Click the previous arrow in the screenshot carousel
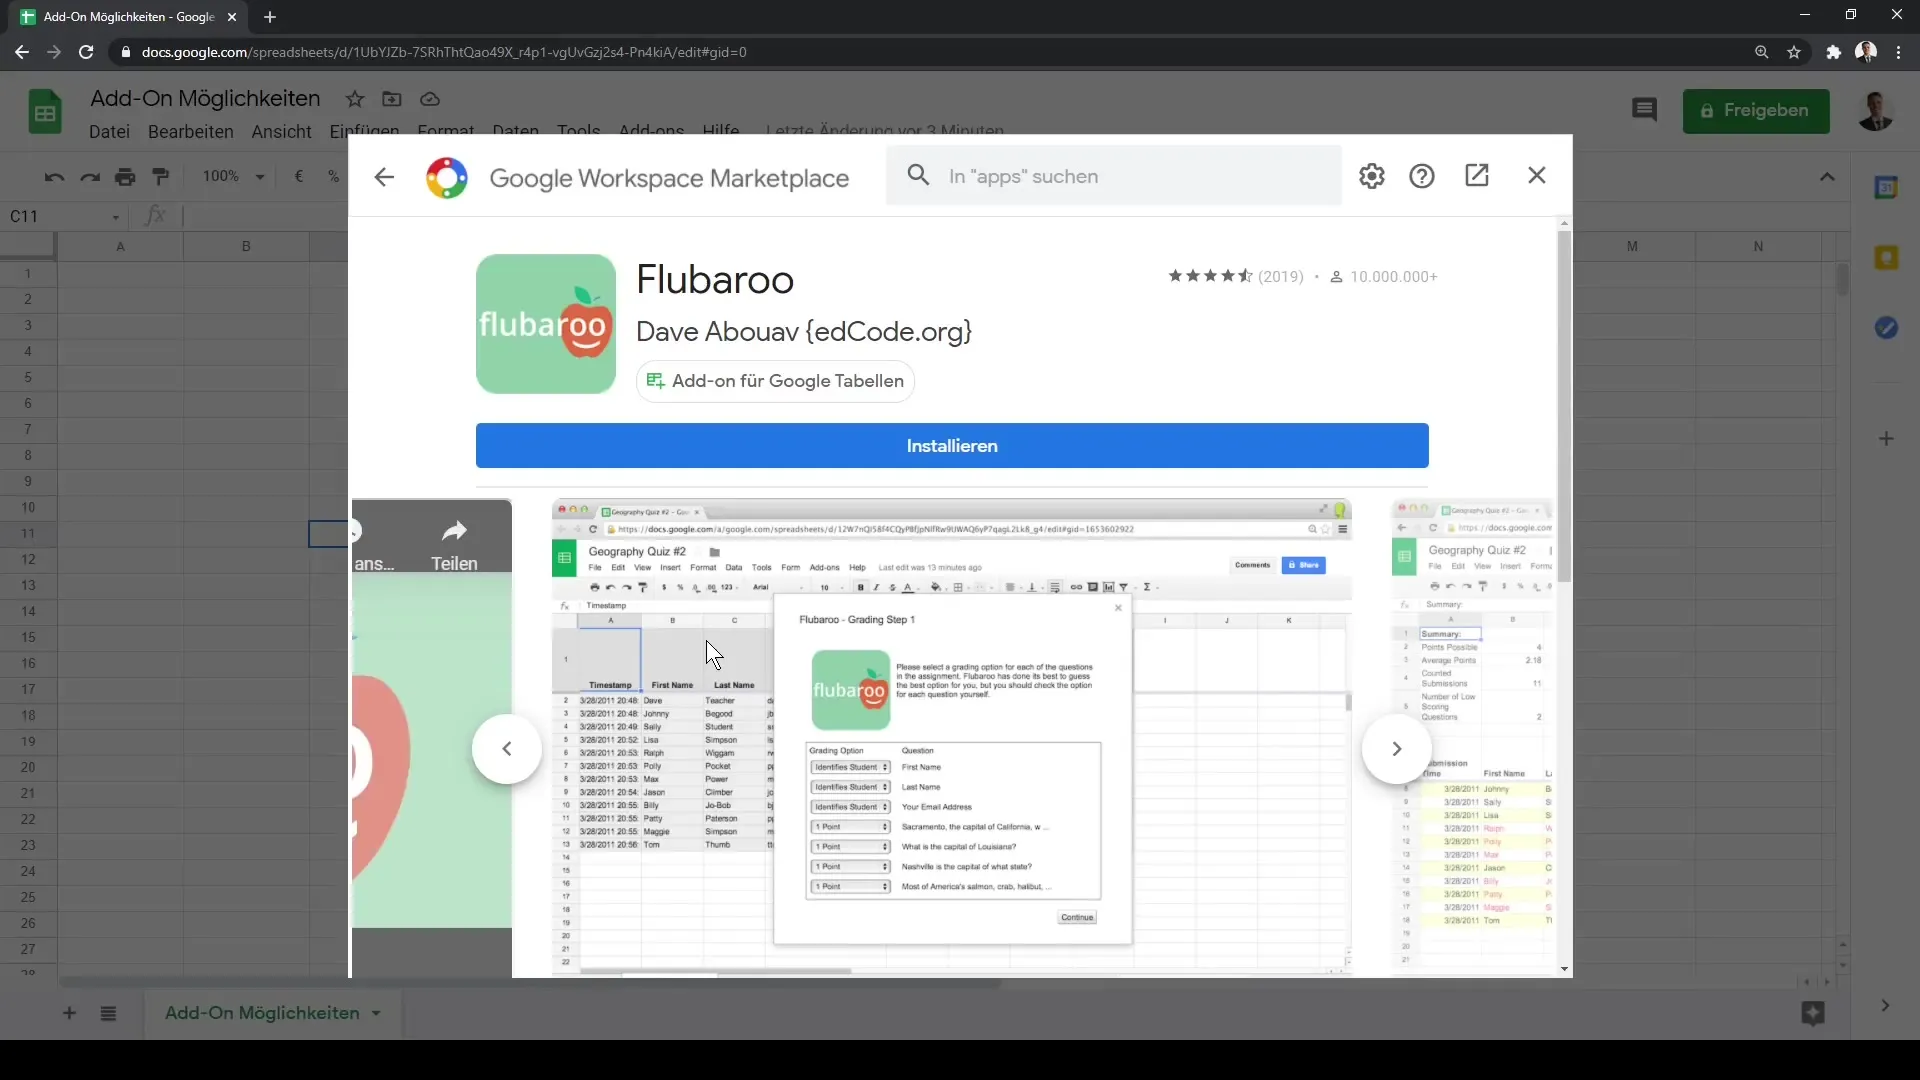This screenshot has width=1920, height=1080. 508,749
